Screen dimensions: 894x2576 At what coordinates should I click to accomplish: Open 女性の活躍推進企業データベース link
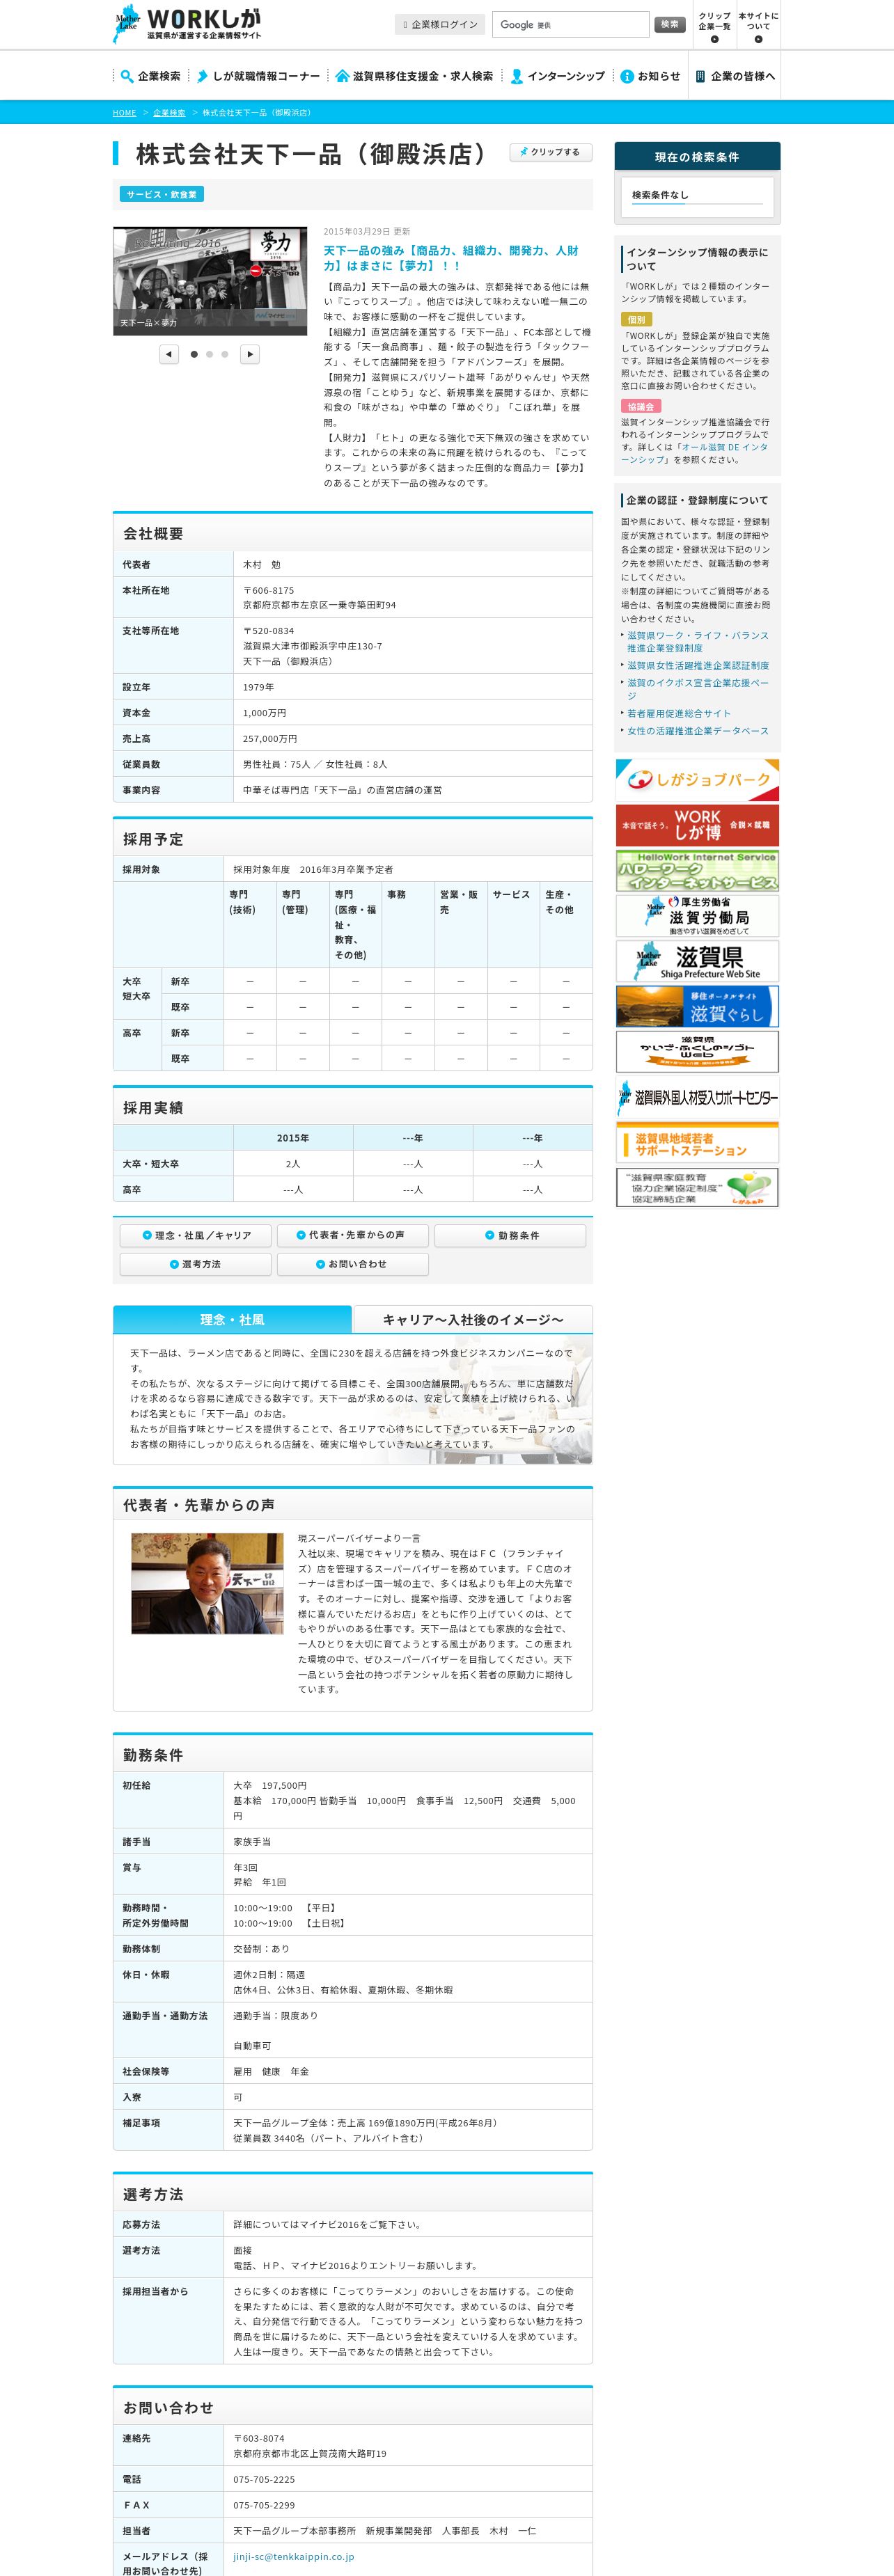pyautogui.click(x=698, y=731)
